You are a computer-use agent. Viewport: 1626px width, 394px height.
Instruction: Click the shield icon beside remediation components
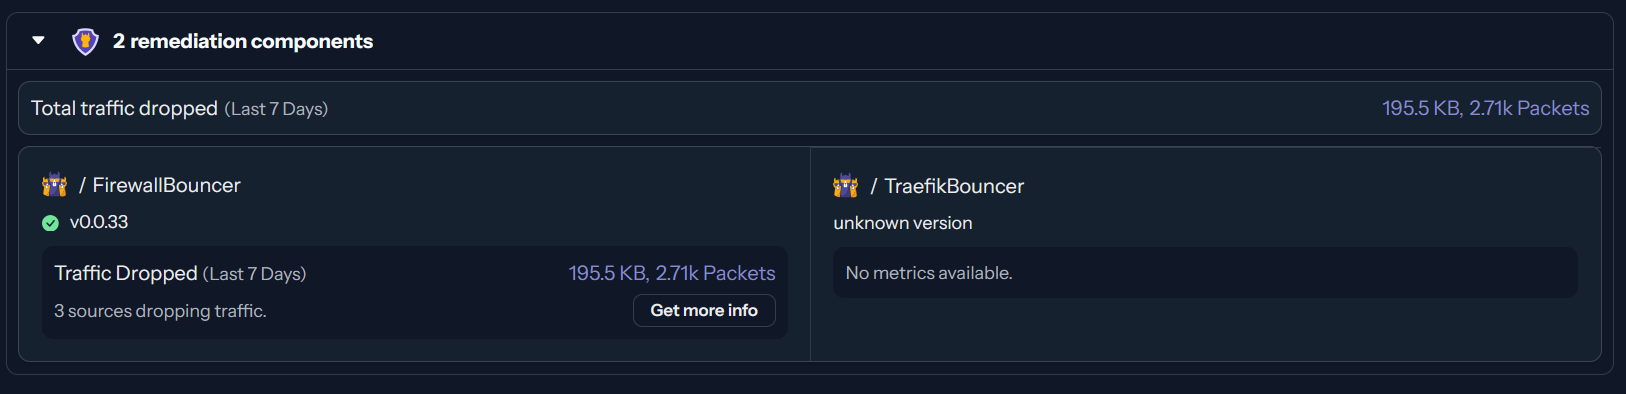pyautogui.click(x=86, y=41)
